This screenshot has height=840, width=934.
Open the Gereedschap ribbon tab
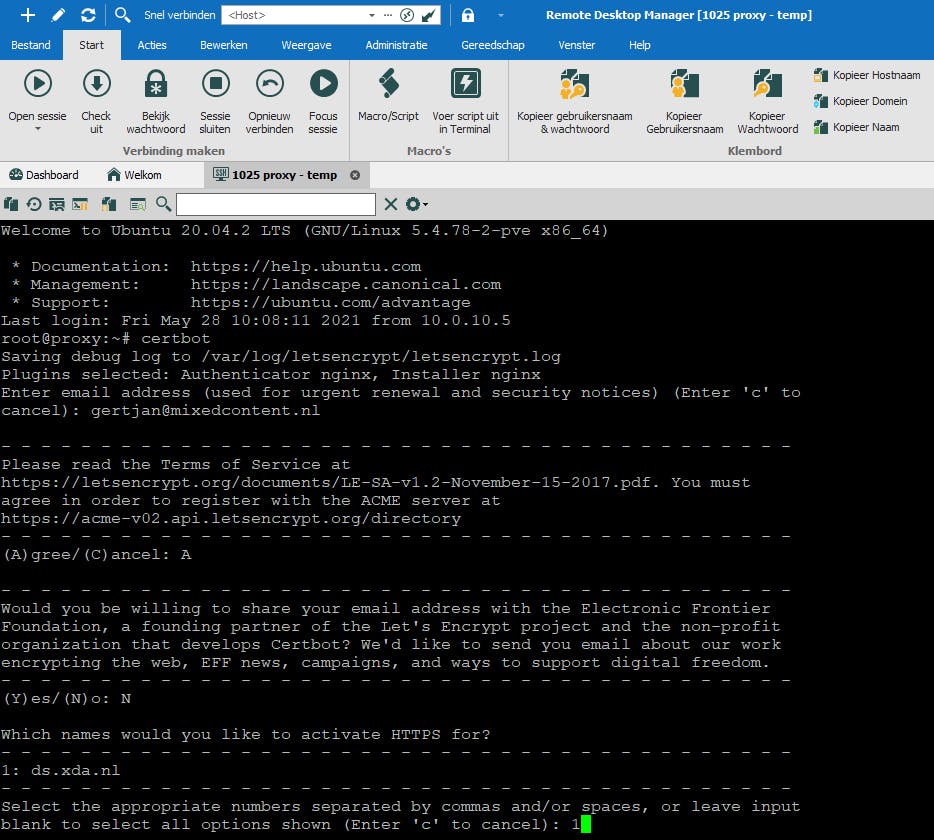(x=493, y=45)
